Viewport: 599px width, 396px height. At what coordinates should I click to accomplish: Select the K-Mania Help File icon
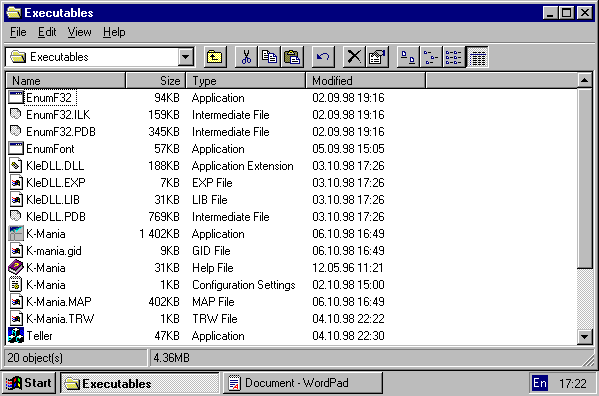click(16, 267)
